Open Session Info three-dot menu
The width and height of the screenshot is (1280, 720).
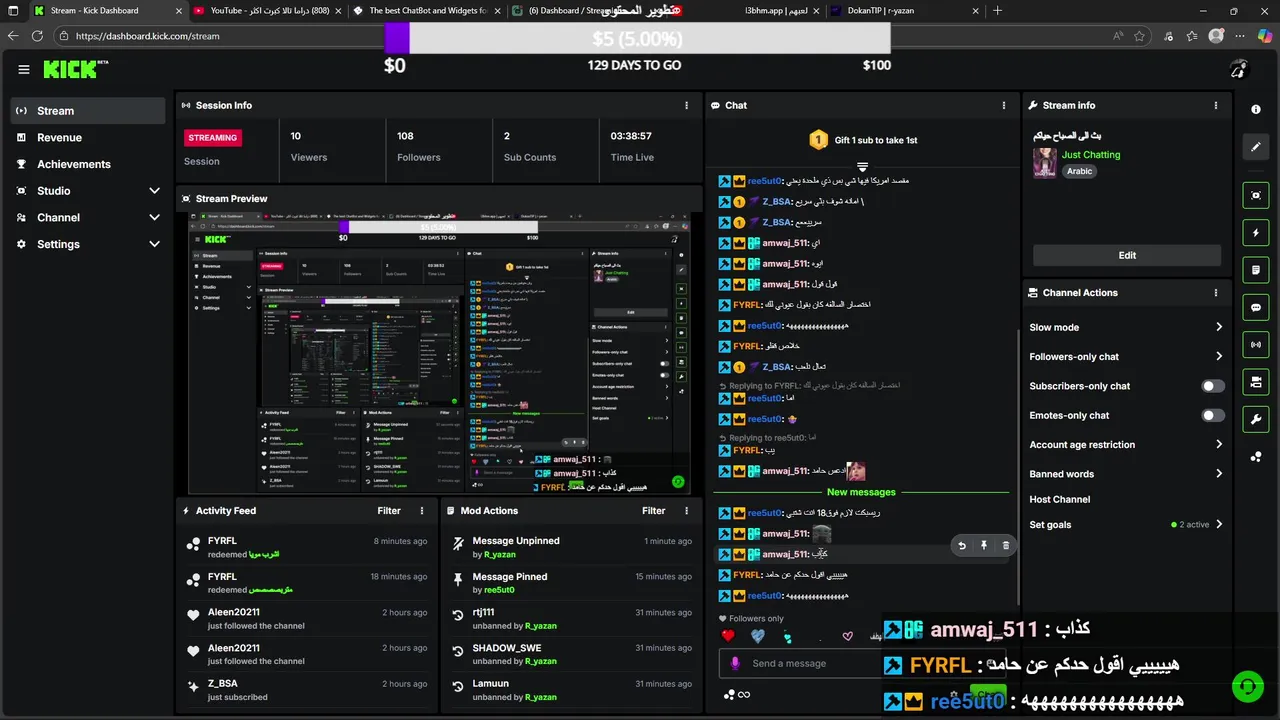[x=686, y=105]
